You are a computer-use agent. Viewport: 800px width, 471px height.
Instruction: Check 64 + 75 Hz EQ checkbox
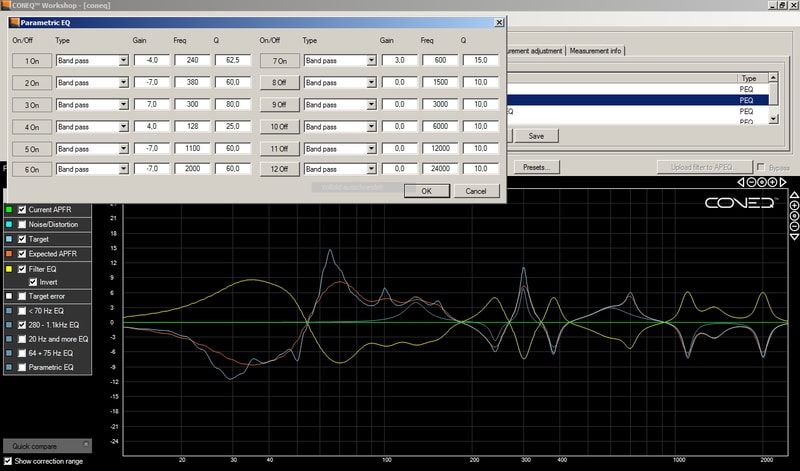(x=22, y=353)
